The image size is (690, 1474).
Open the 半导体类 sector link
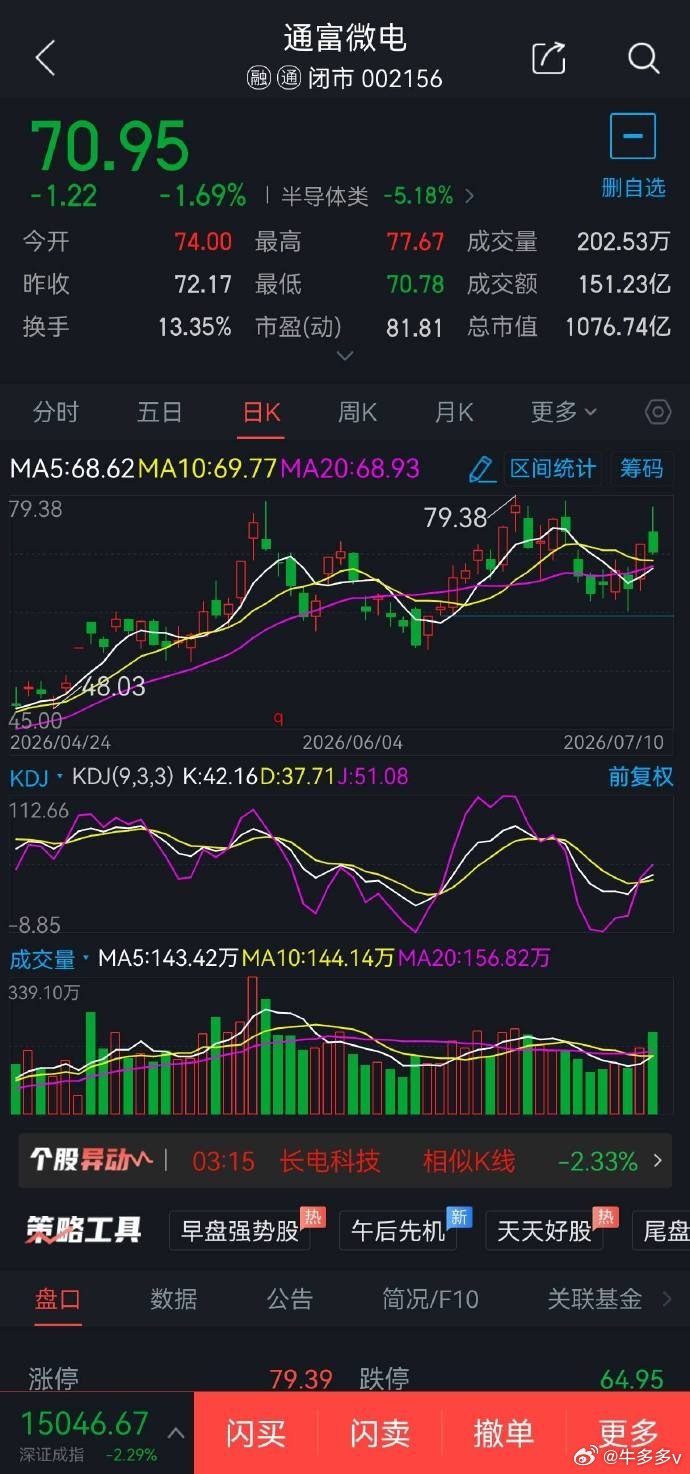click(324, 196)
